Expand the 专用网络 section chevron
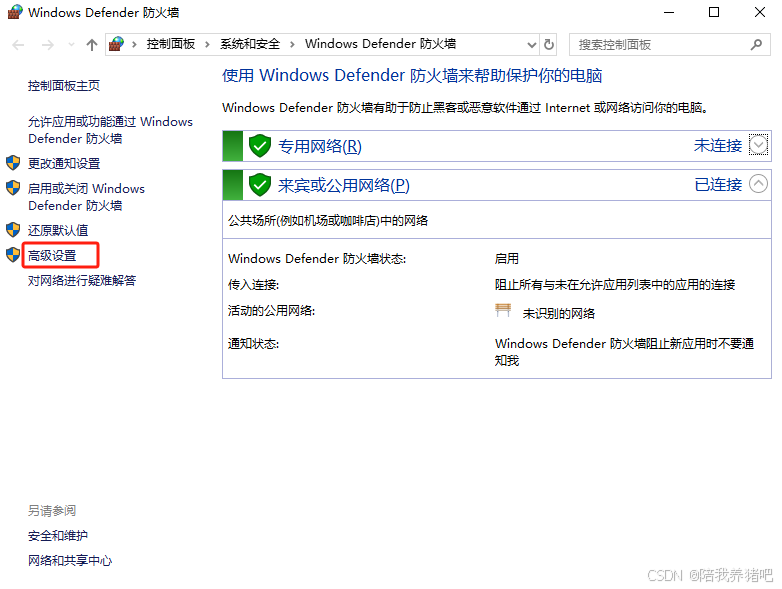Viewport: 782px width, 589px height. (759, 145)
